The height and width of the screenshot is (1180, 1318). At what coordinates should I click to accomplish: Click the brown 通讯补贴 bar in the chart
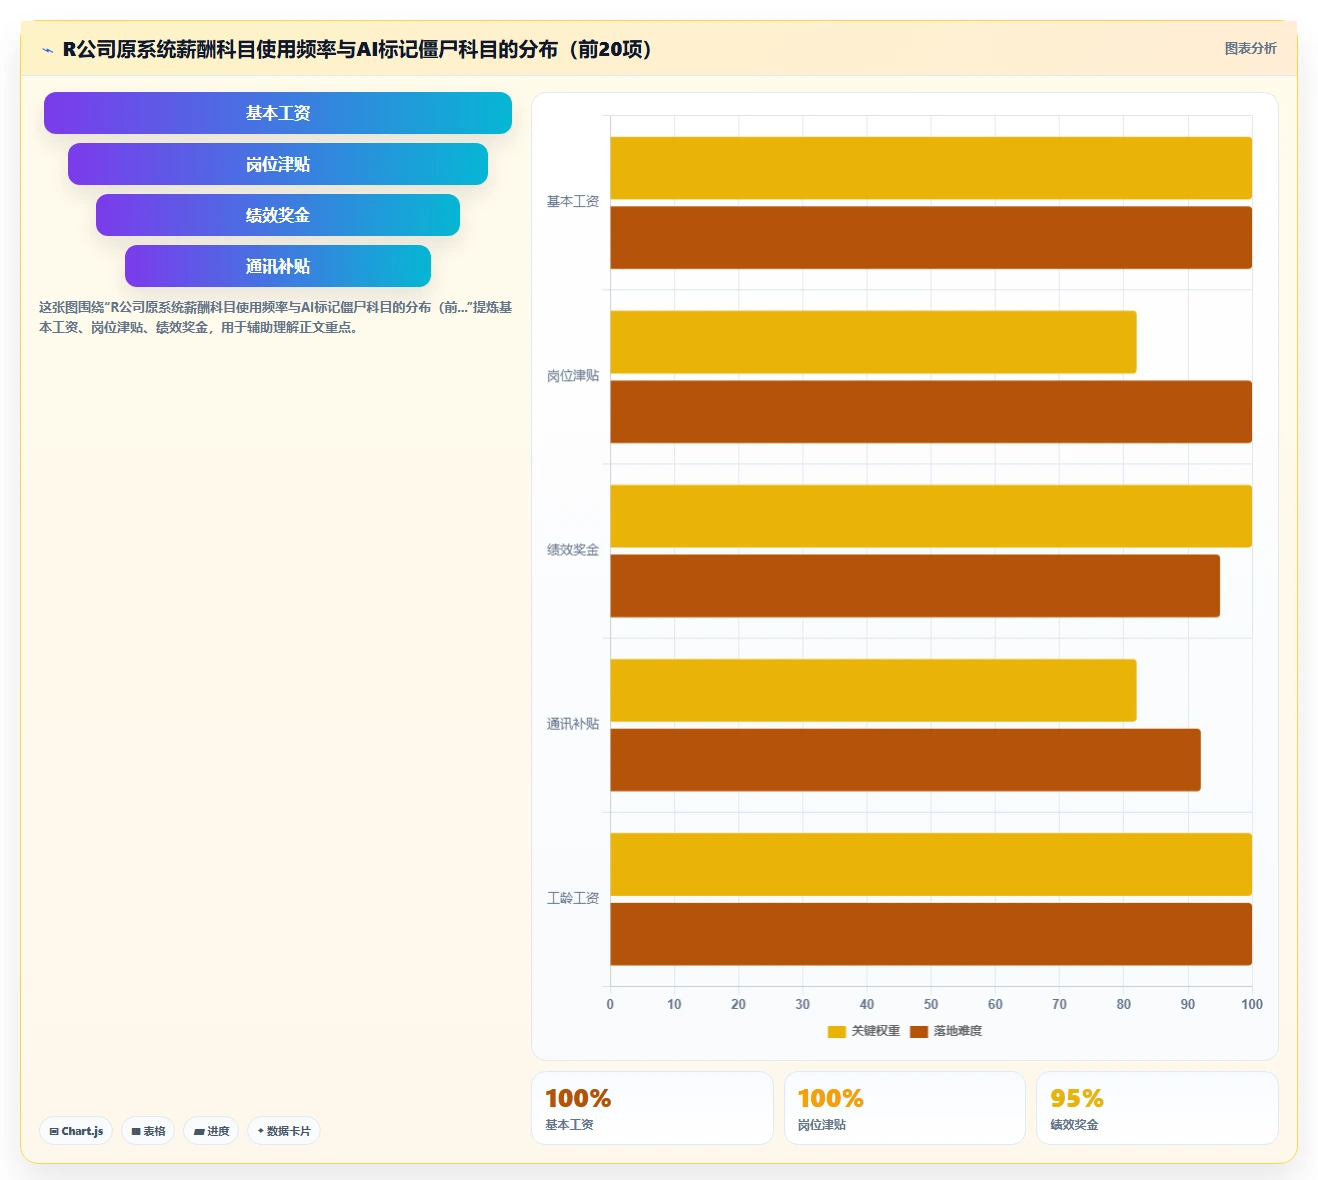coord(905,760)
